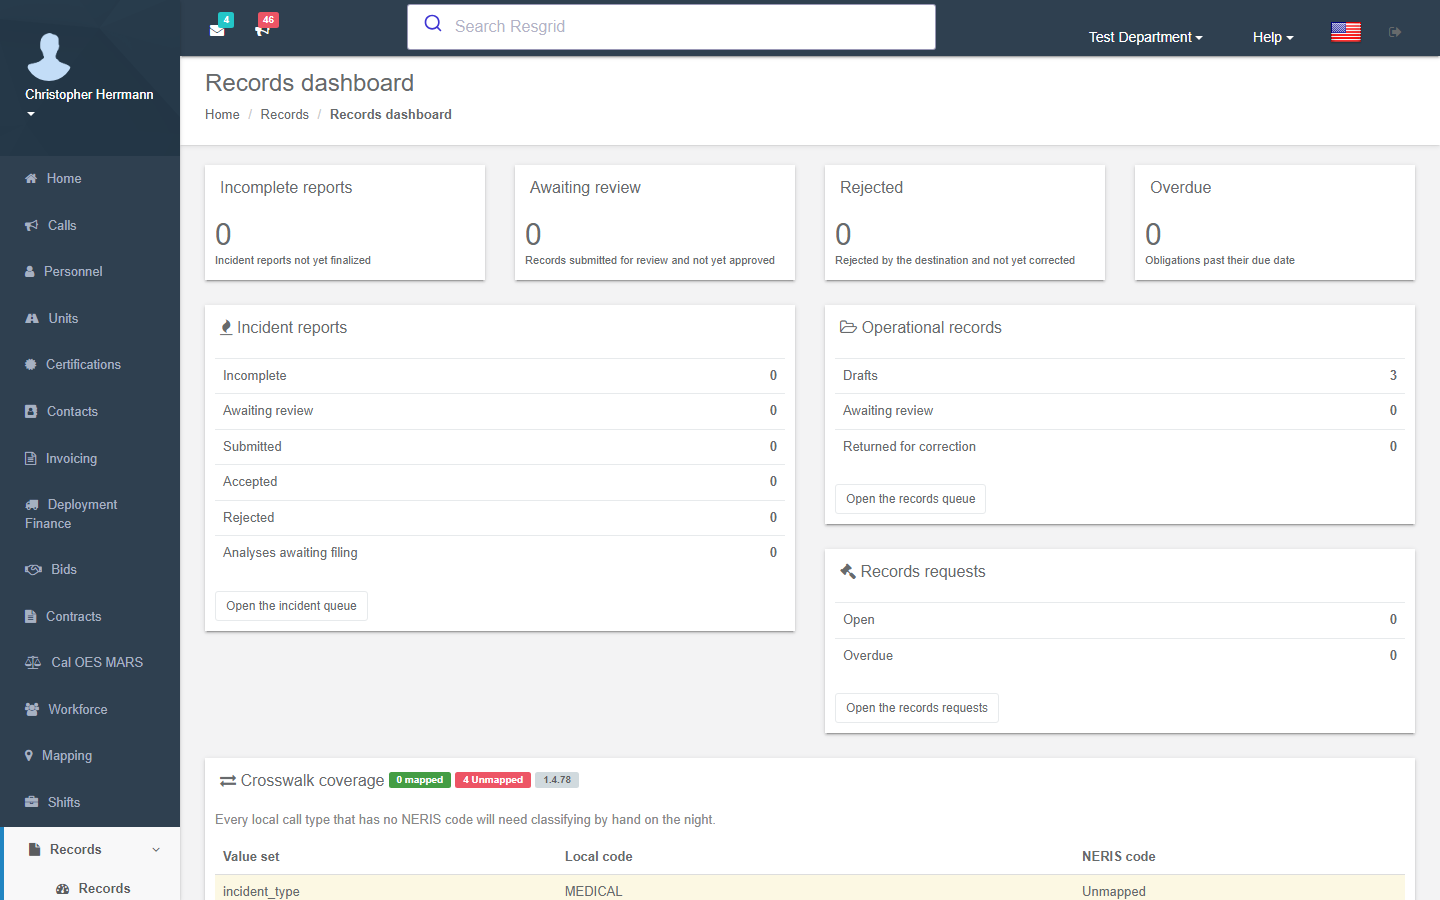Click the Invoicing document icon
Screen dimensions: 1440x900
30,458
